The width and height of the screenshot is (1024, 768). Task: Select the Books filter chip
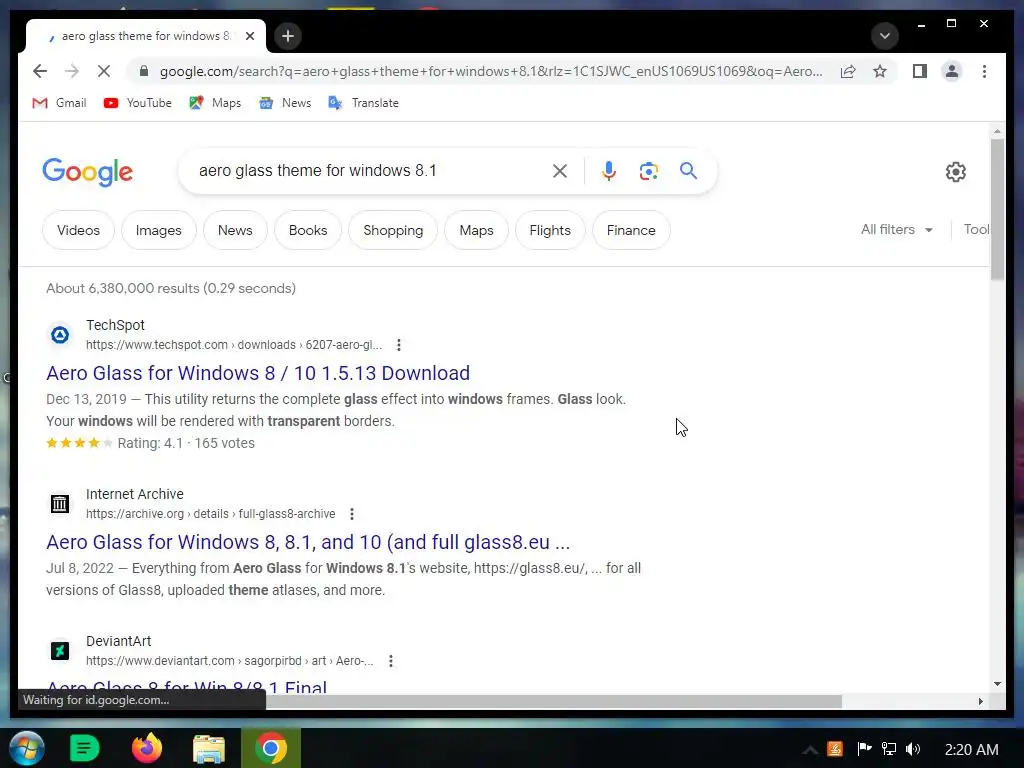(308, 230)
